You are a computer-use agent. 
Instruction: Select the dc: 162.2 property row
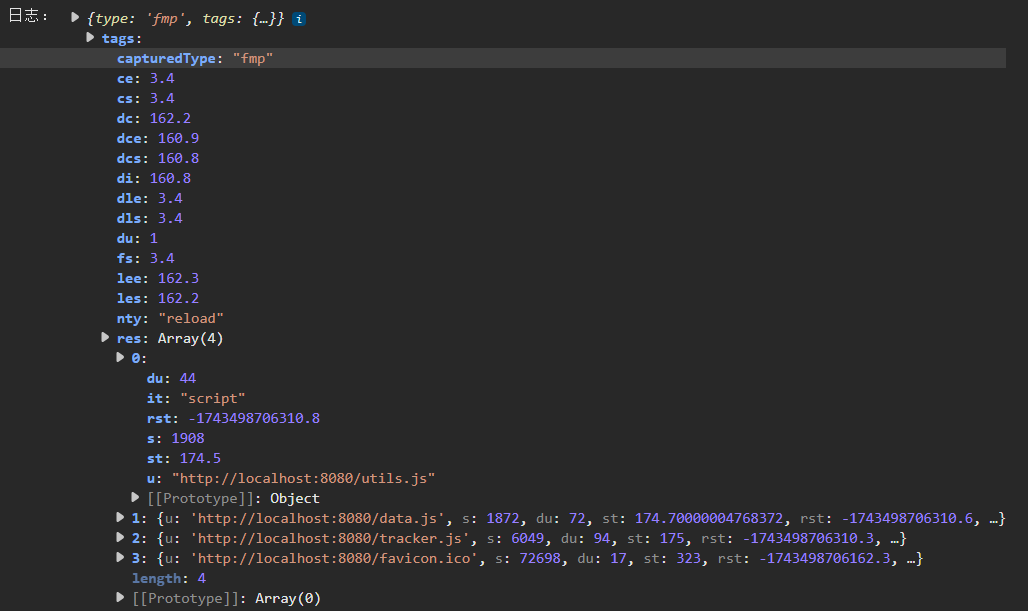click(x=154, y=118)
